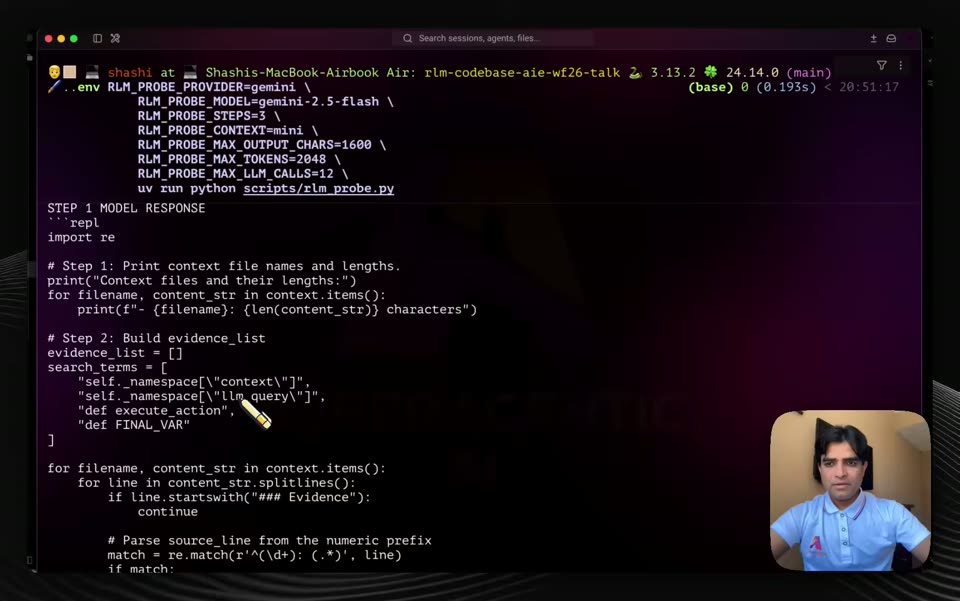Click the download/update icon in title bar
Screen dimensions: 960x601
point(874,39)
